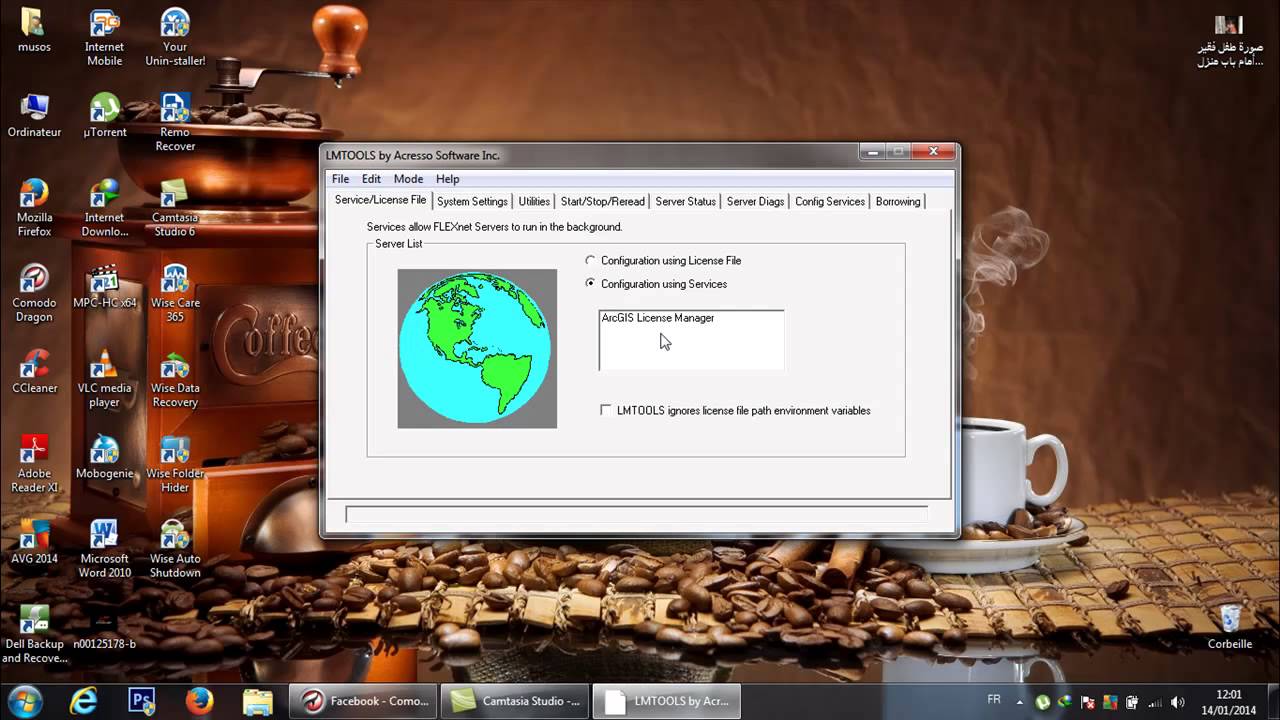Image resolution: width=1280 pixels, height=720 pixels.
Task: Switch to the Service/License File tab
Action: coord(380,200)
